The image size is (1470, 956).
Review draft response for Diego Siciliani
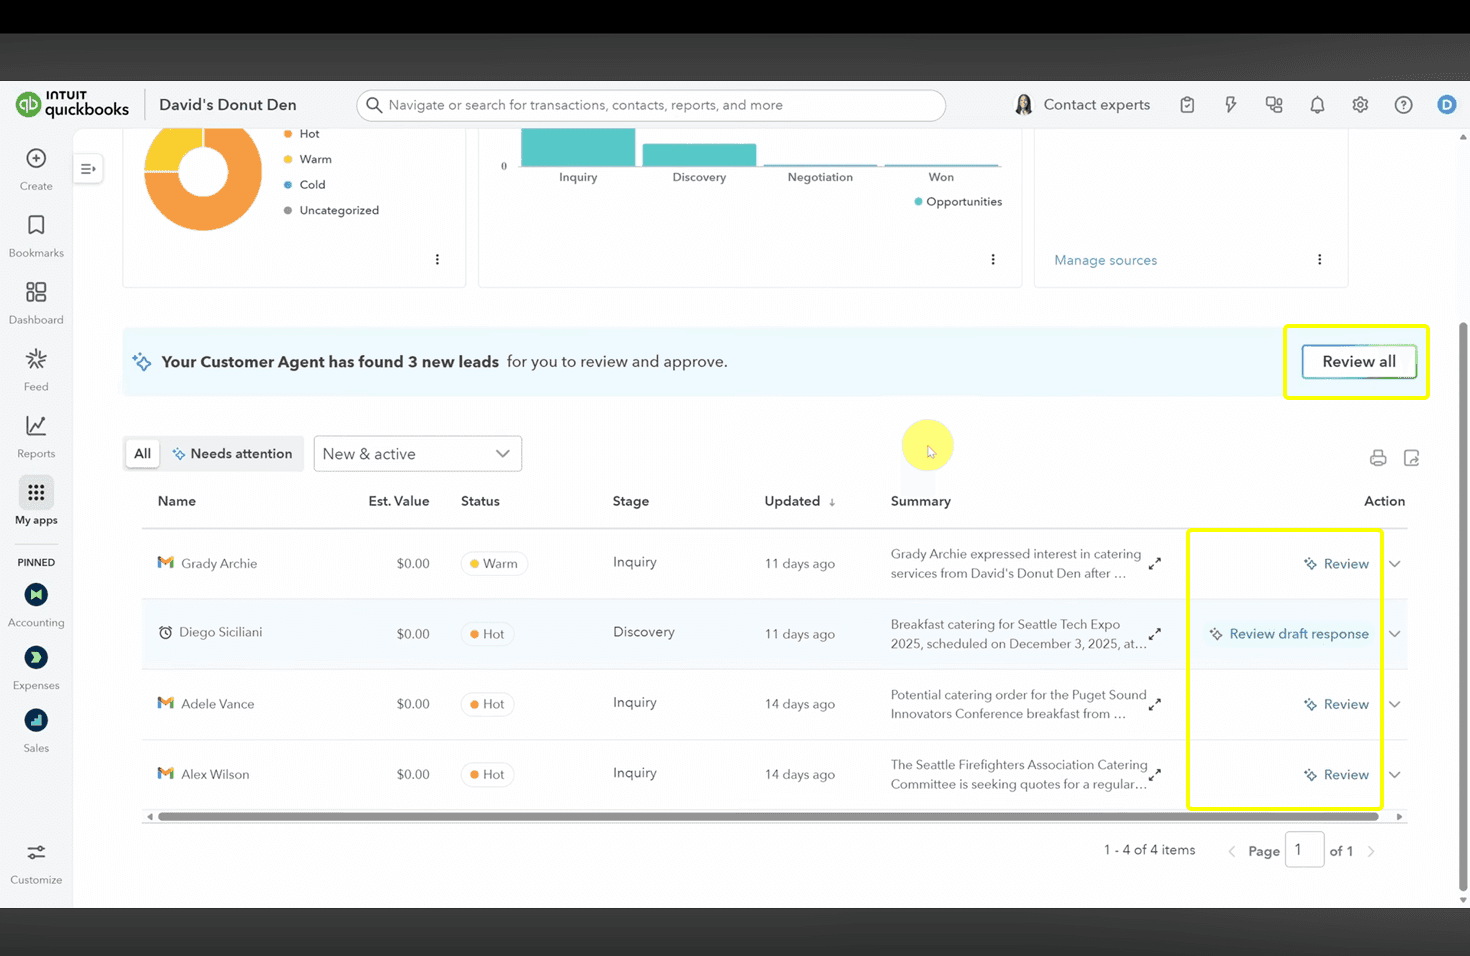[x=1289, y=634]
